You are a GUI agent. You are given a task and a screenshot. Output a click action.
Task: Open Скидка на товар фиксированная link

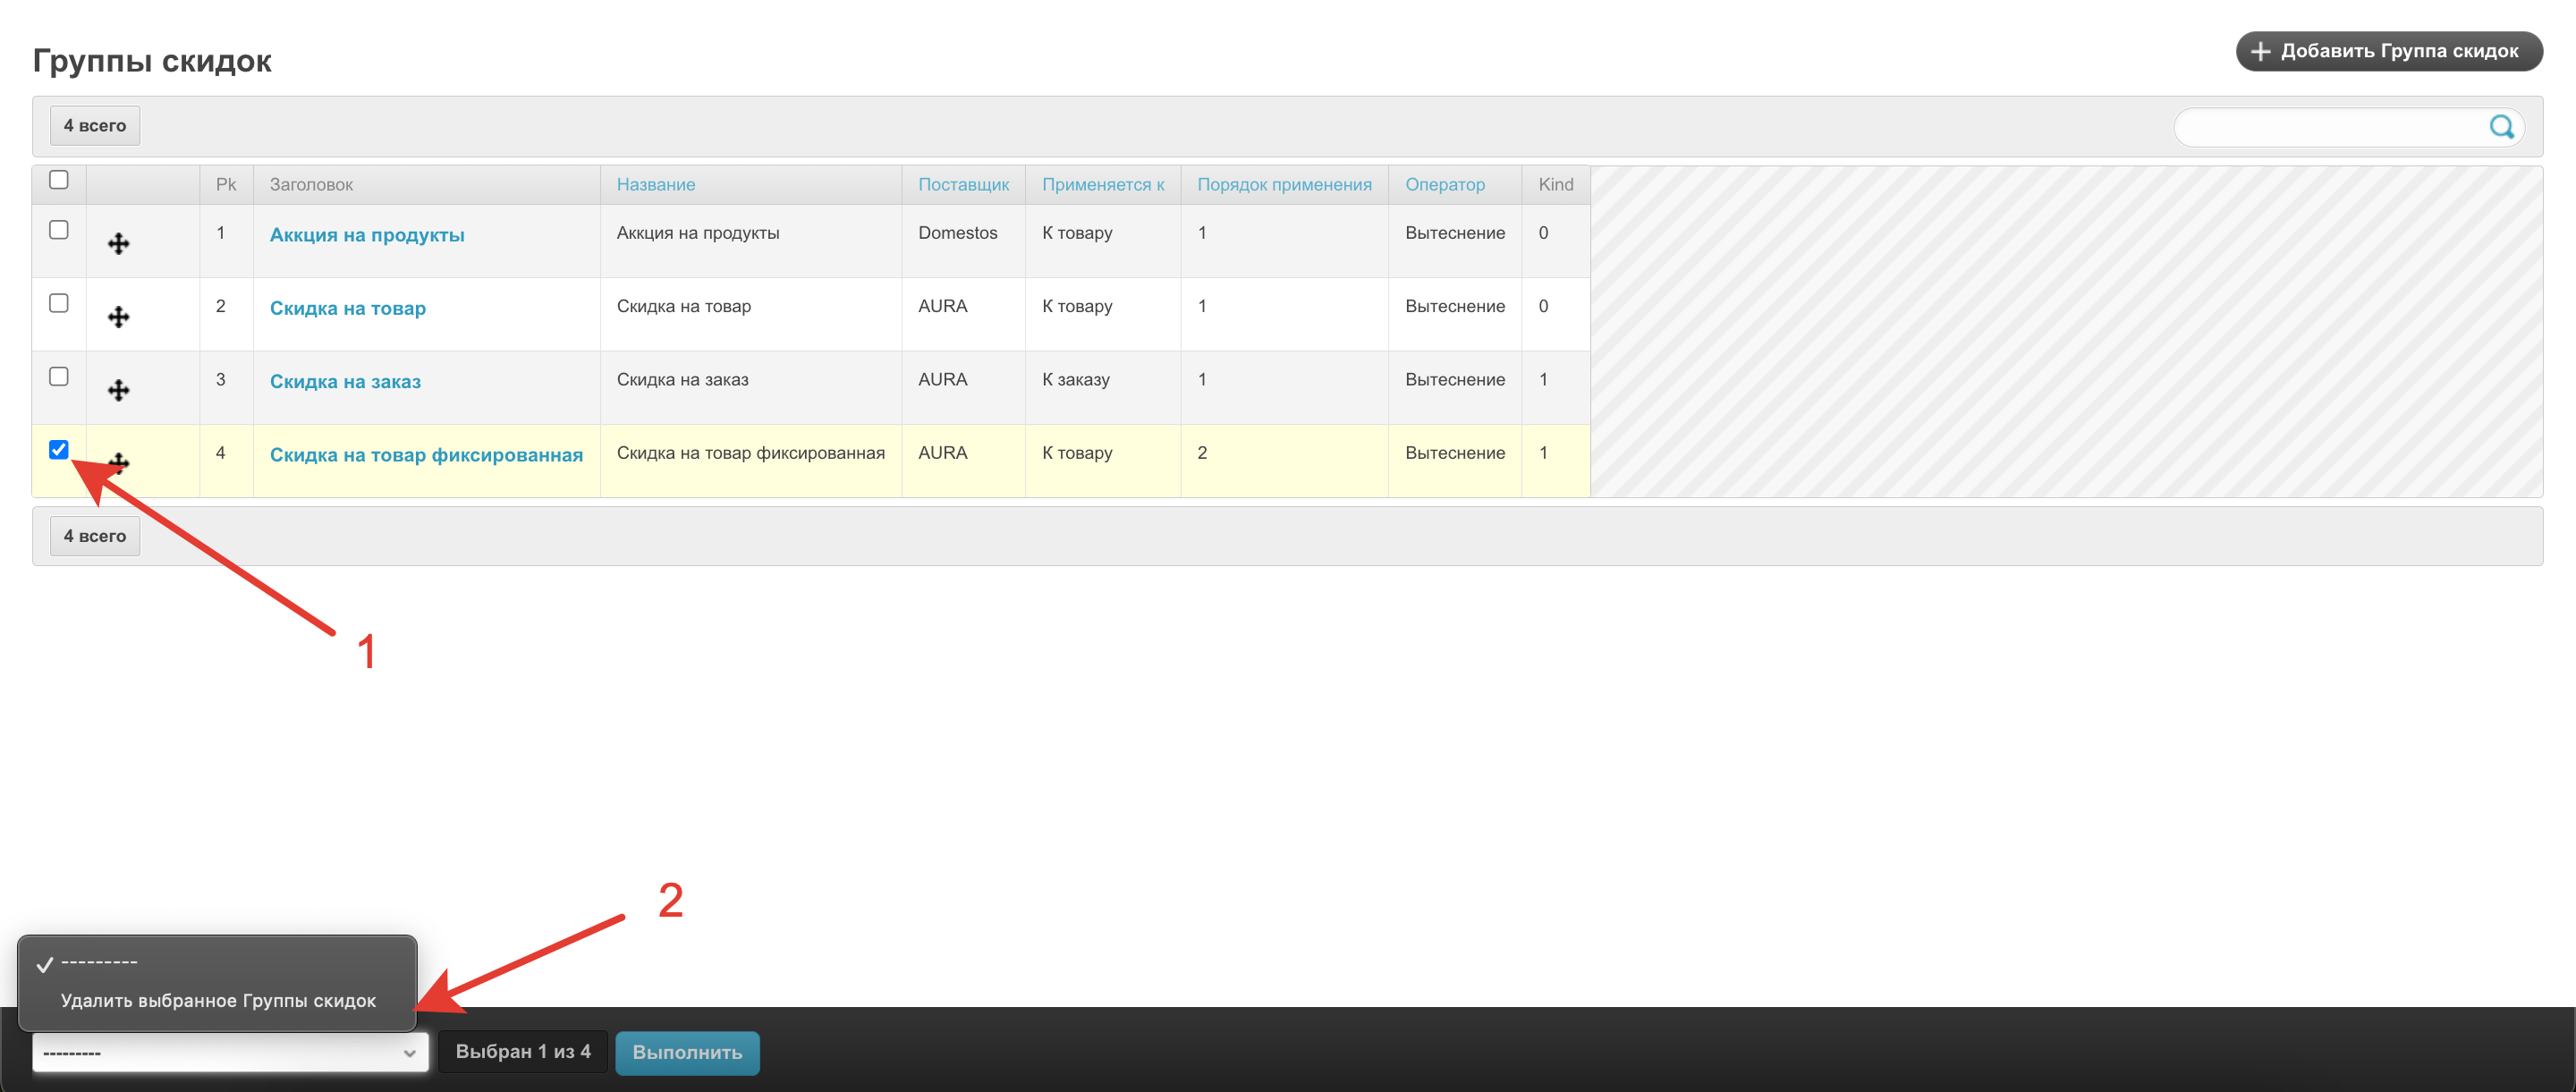pyautogui.click(x=426, y=455)
